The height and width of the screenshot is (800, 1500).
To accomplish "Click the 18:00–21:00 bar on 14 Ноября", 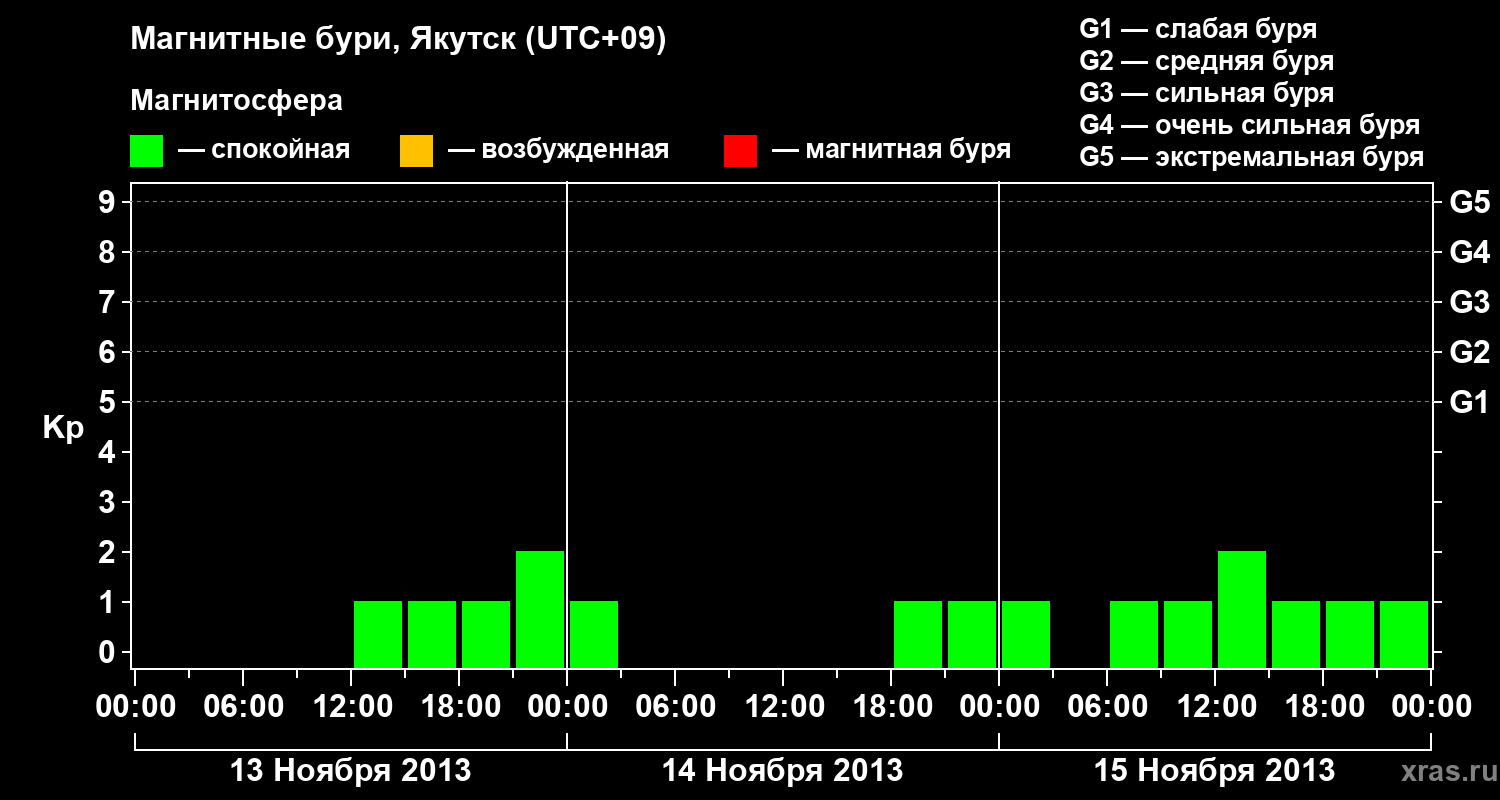I will (918, 634).
